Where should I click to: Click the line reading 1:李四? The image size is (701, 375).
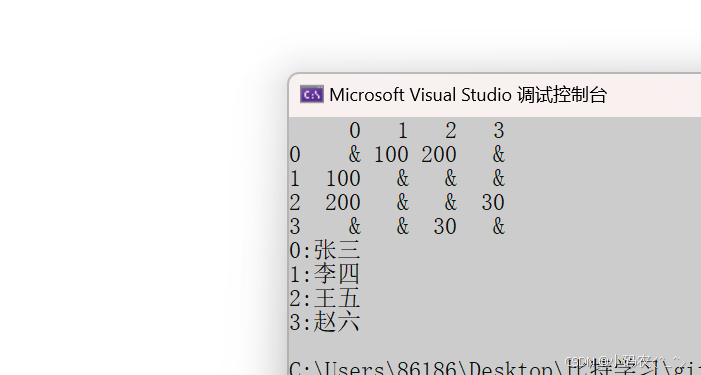[x=325, y=274]
